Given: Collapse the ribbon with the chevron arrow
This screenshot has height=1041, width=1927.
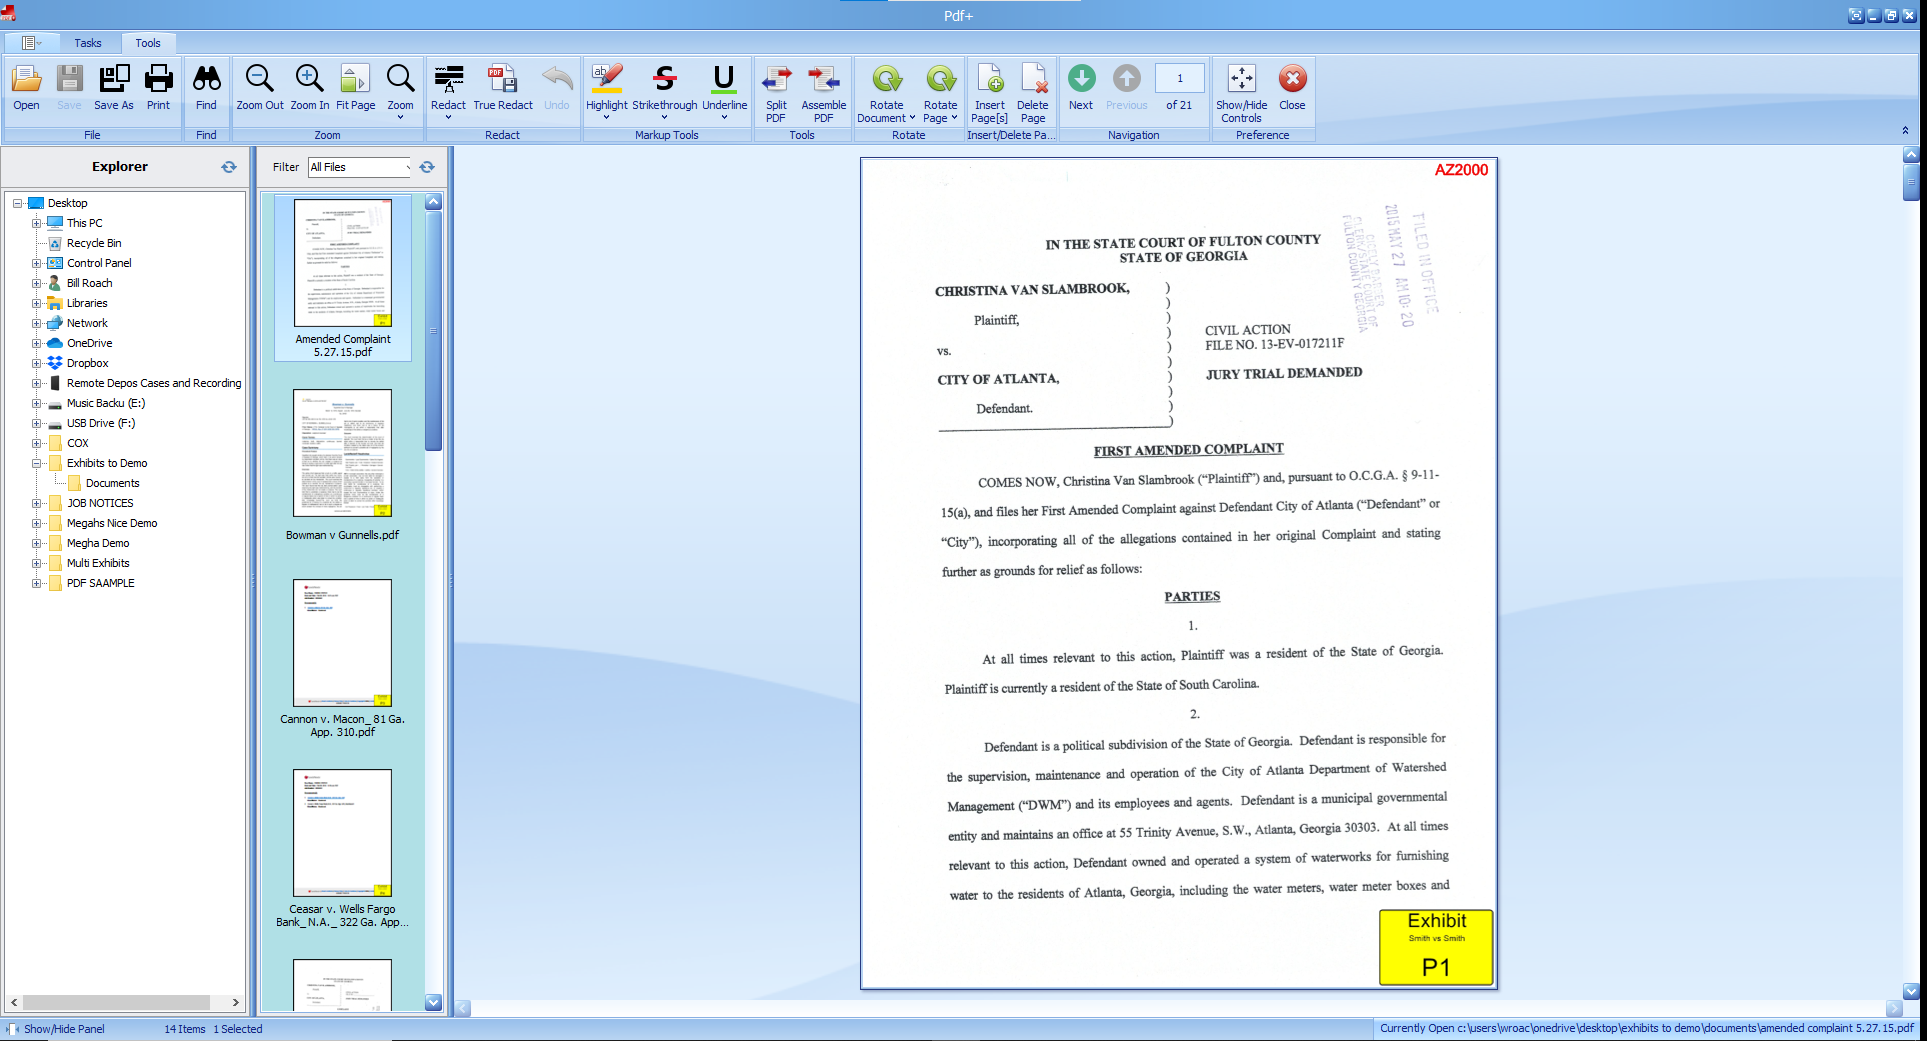Looking at the screenshot, I should coord(1905,131).
